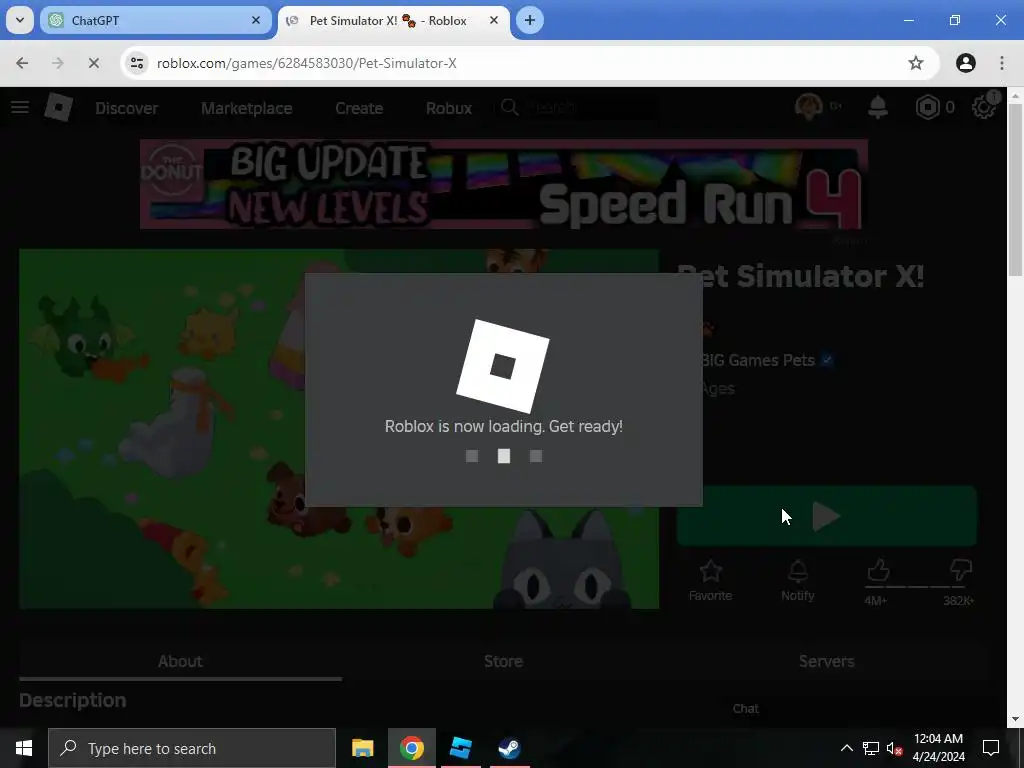The width and height of the screenshot is (1024, 768).
Task: Open the Chrome three-dot menu
Action: click(1001, 63)
